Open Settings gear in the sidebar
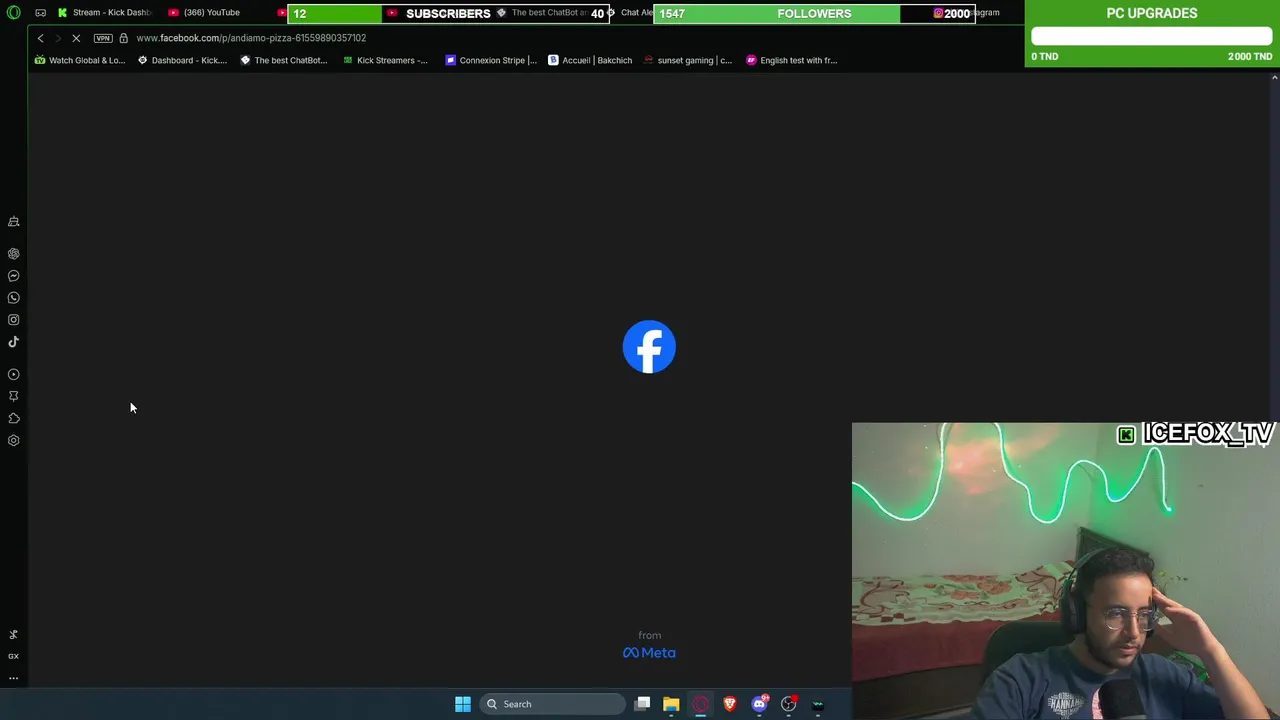Screen dimensions: 1280x720 click(x=14, y=440)
